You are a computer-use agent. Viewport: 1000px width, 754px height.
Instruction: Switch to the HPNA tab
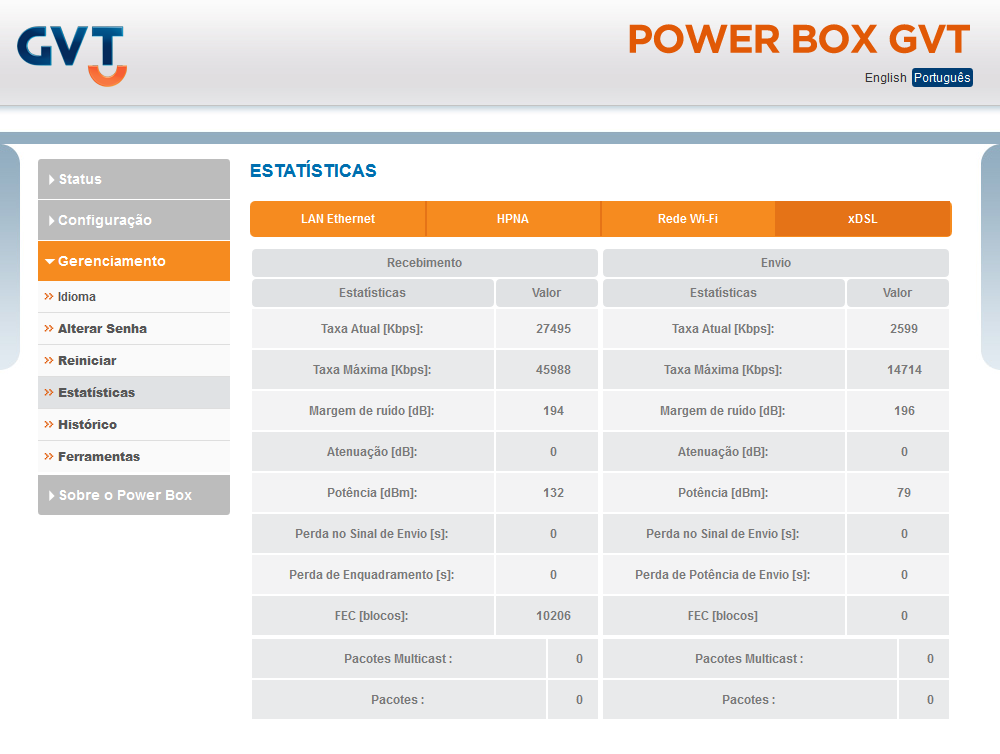513,219
